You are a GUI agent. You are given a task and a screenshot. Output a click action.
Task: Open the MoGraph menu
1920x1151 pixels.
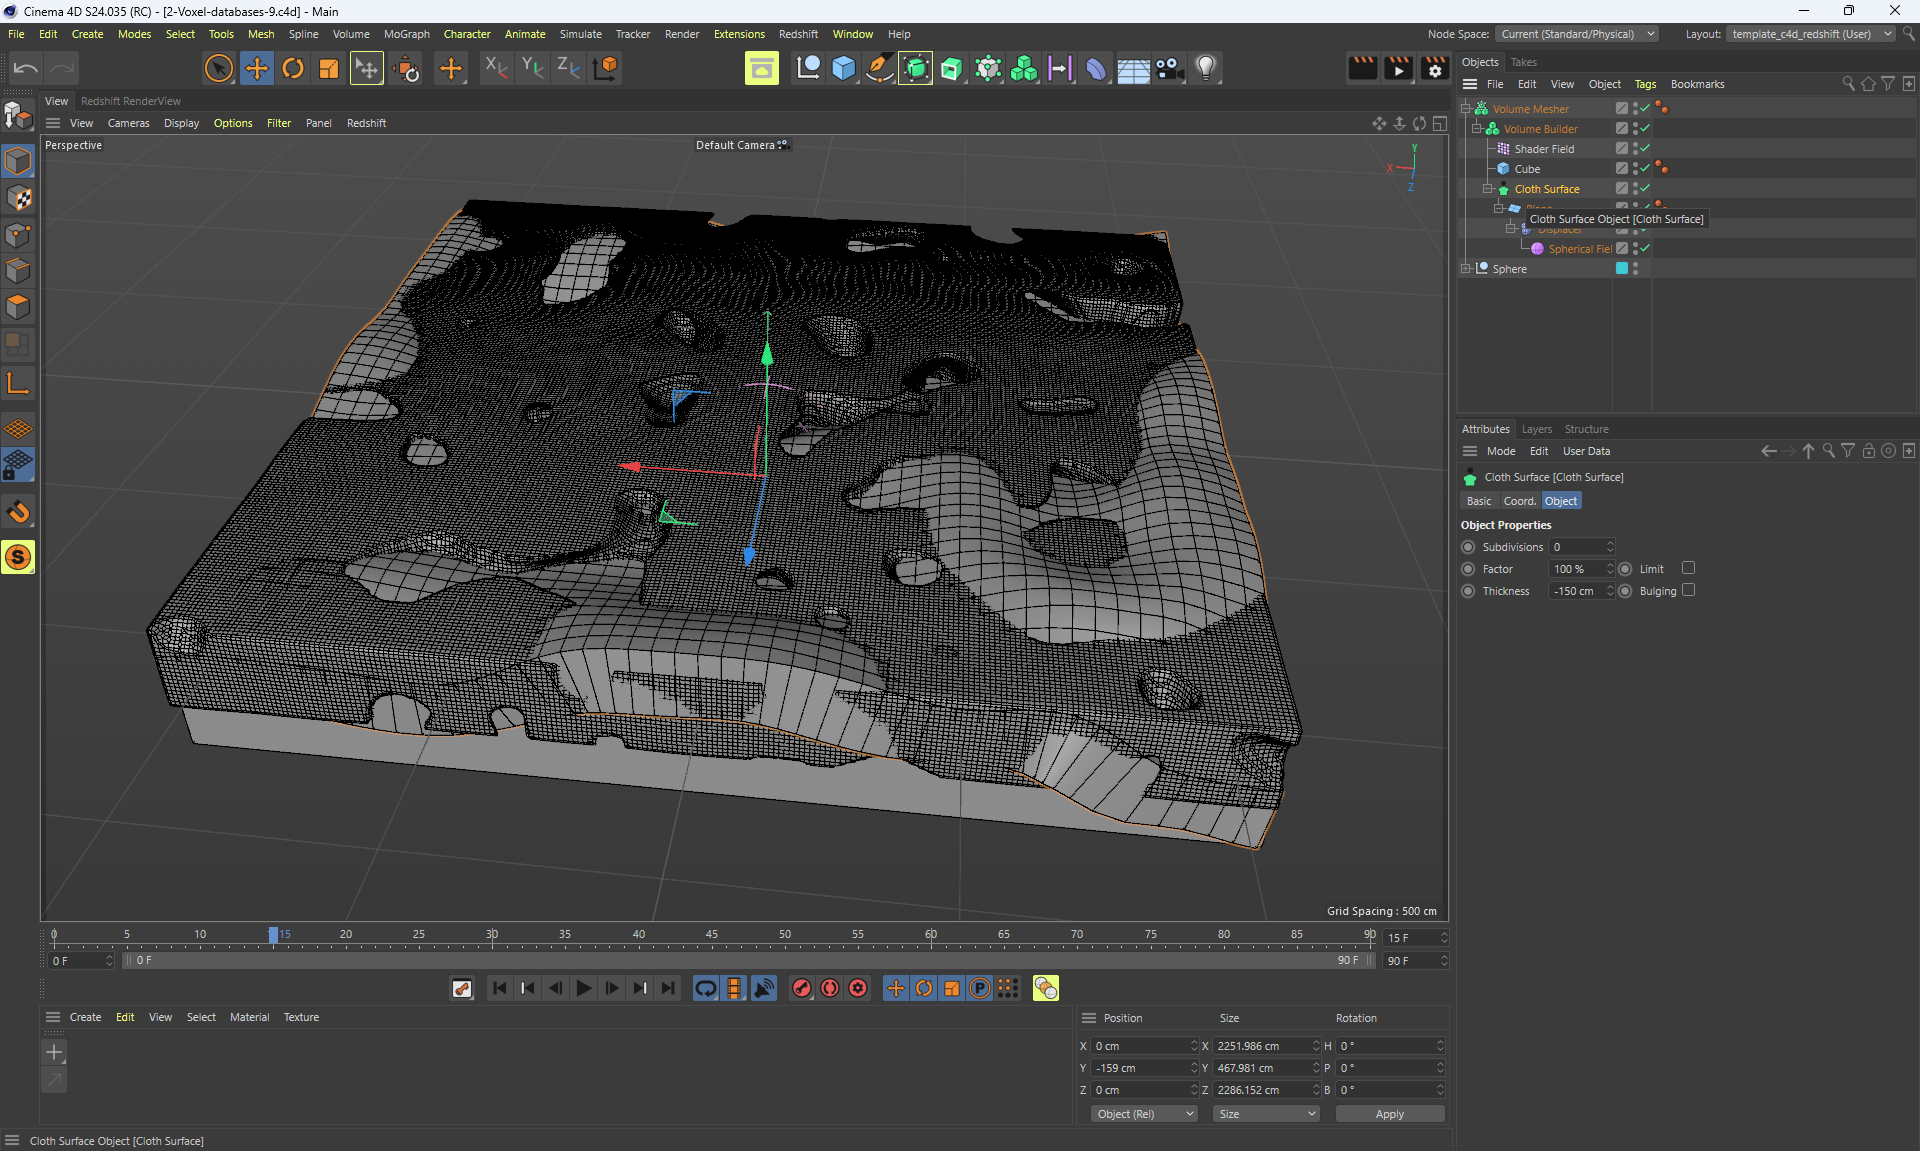[x=406, y=34]
